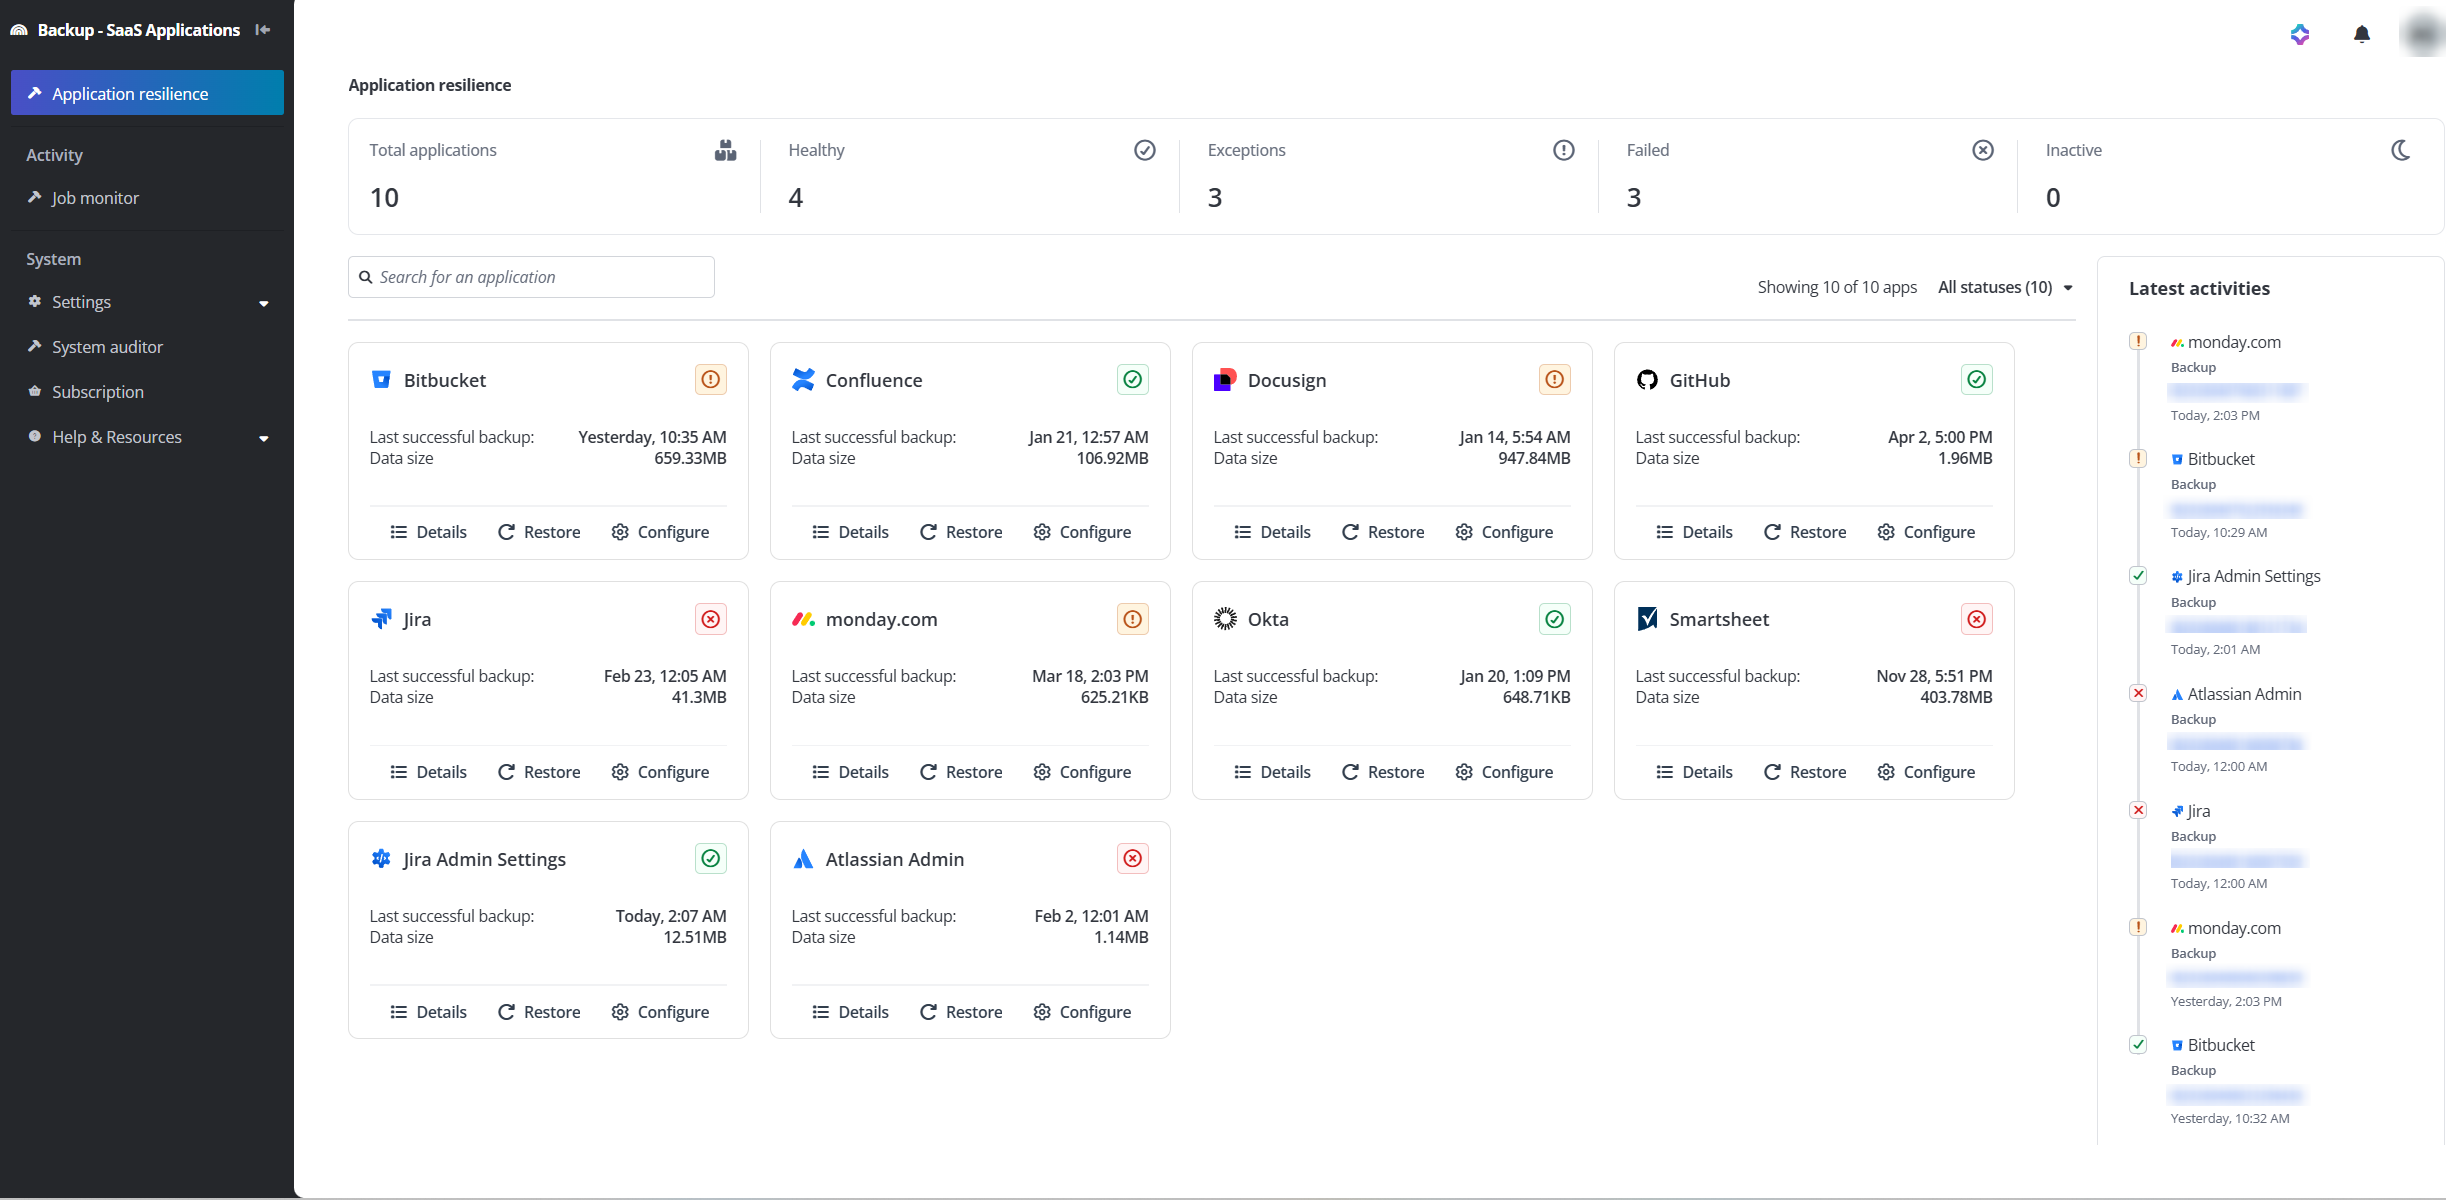Select Application resilience in the sidebar
Viewport: 2446px width, 1200px height.
[129, 92]
